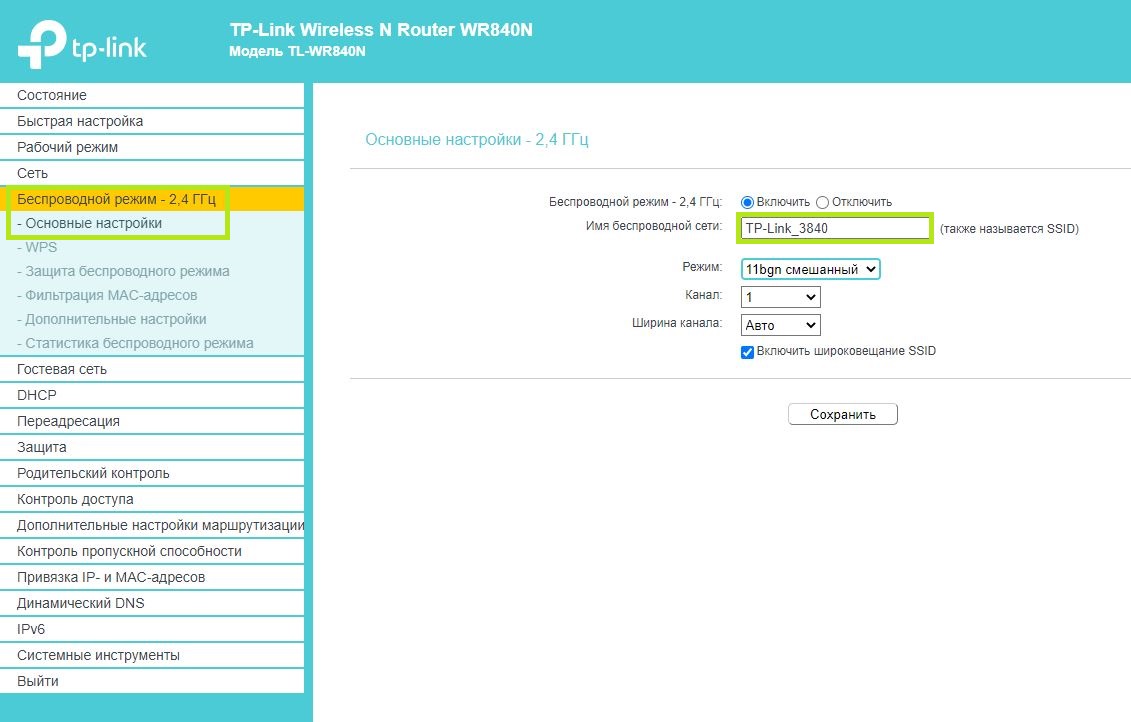Open the Режим dropdown (11bgn смешанный)
This screenshot has height=722, width=1131.
(x=810, y=269)
